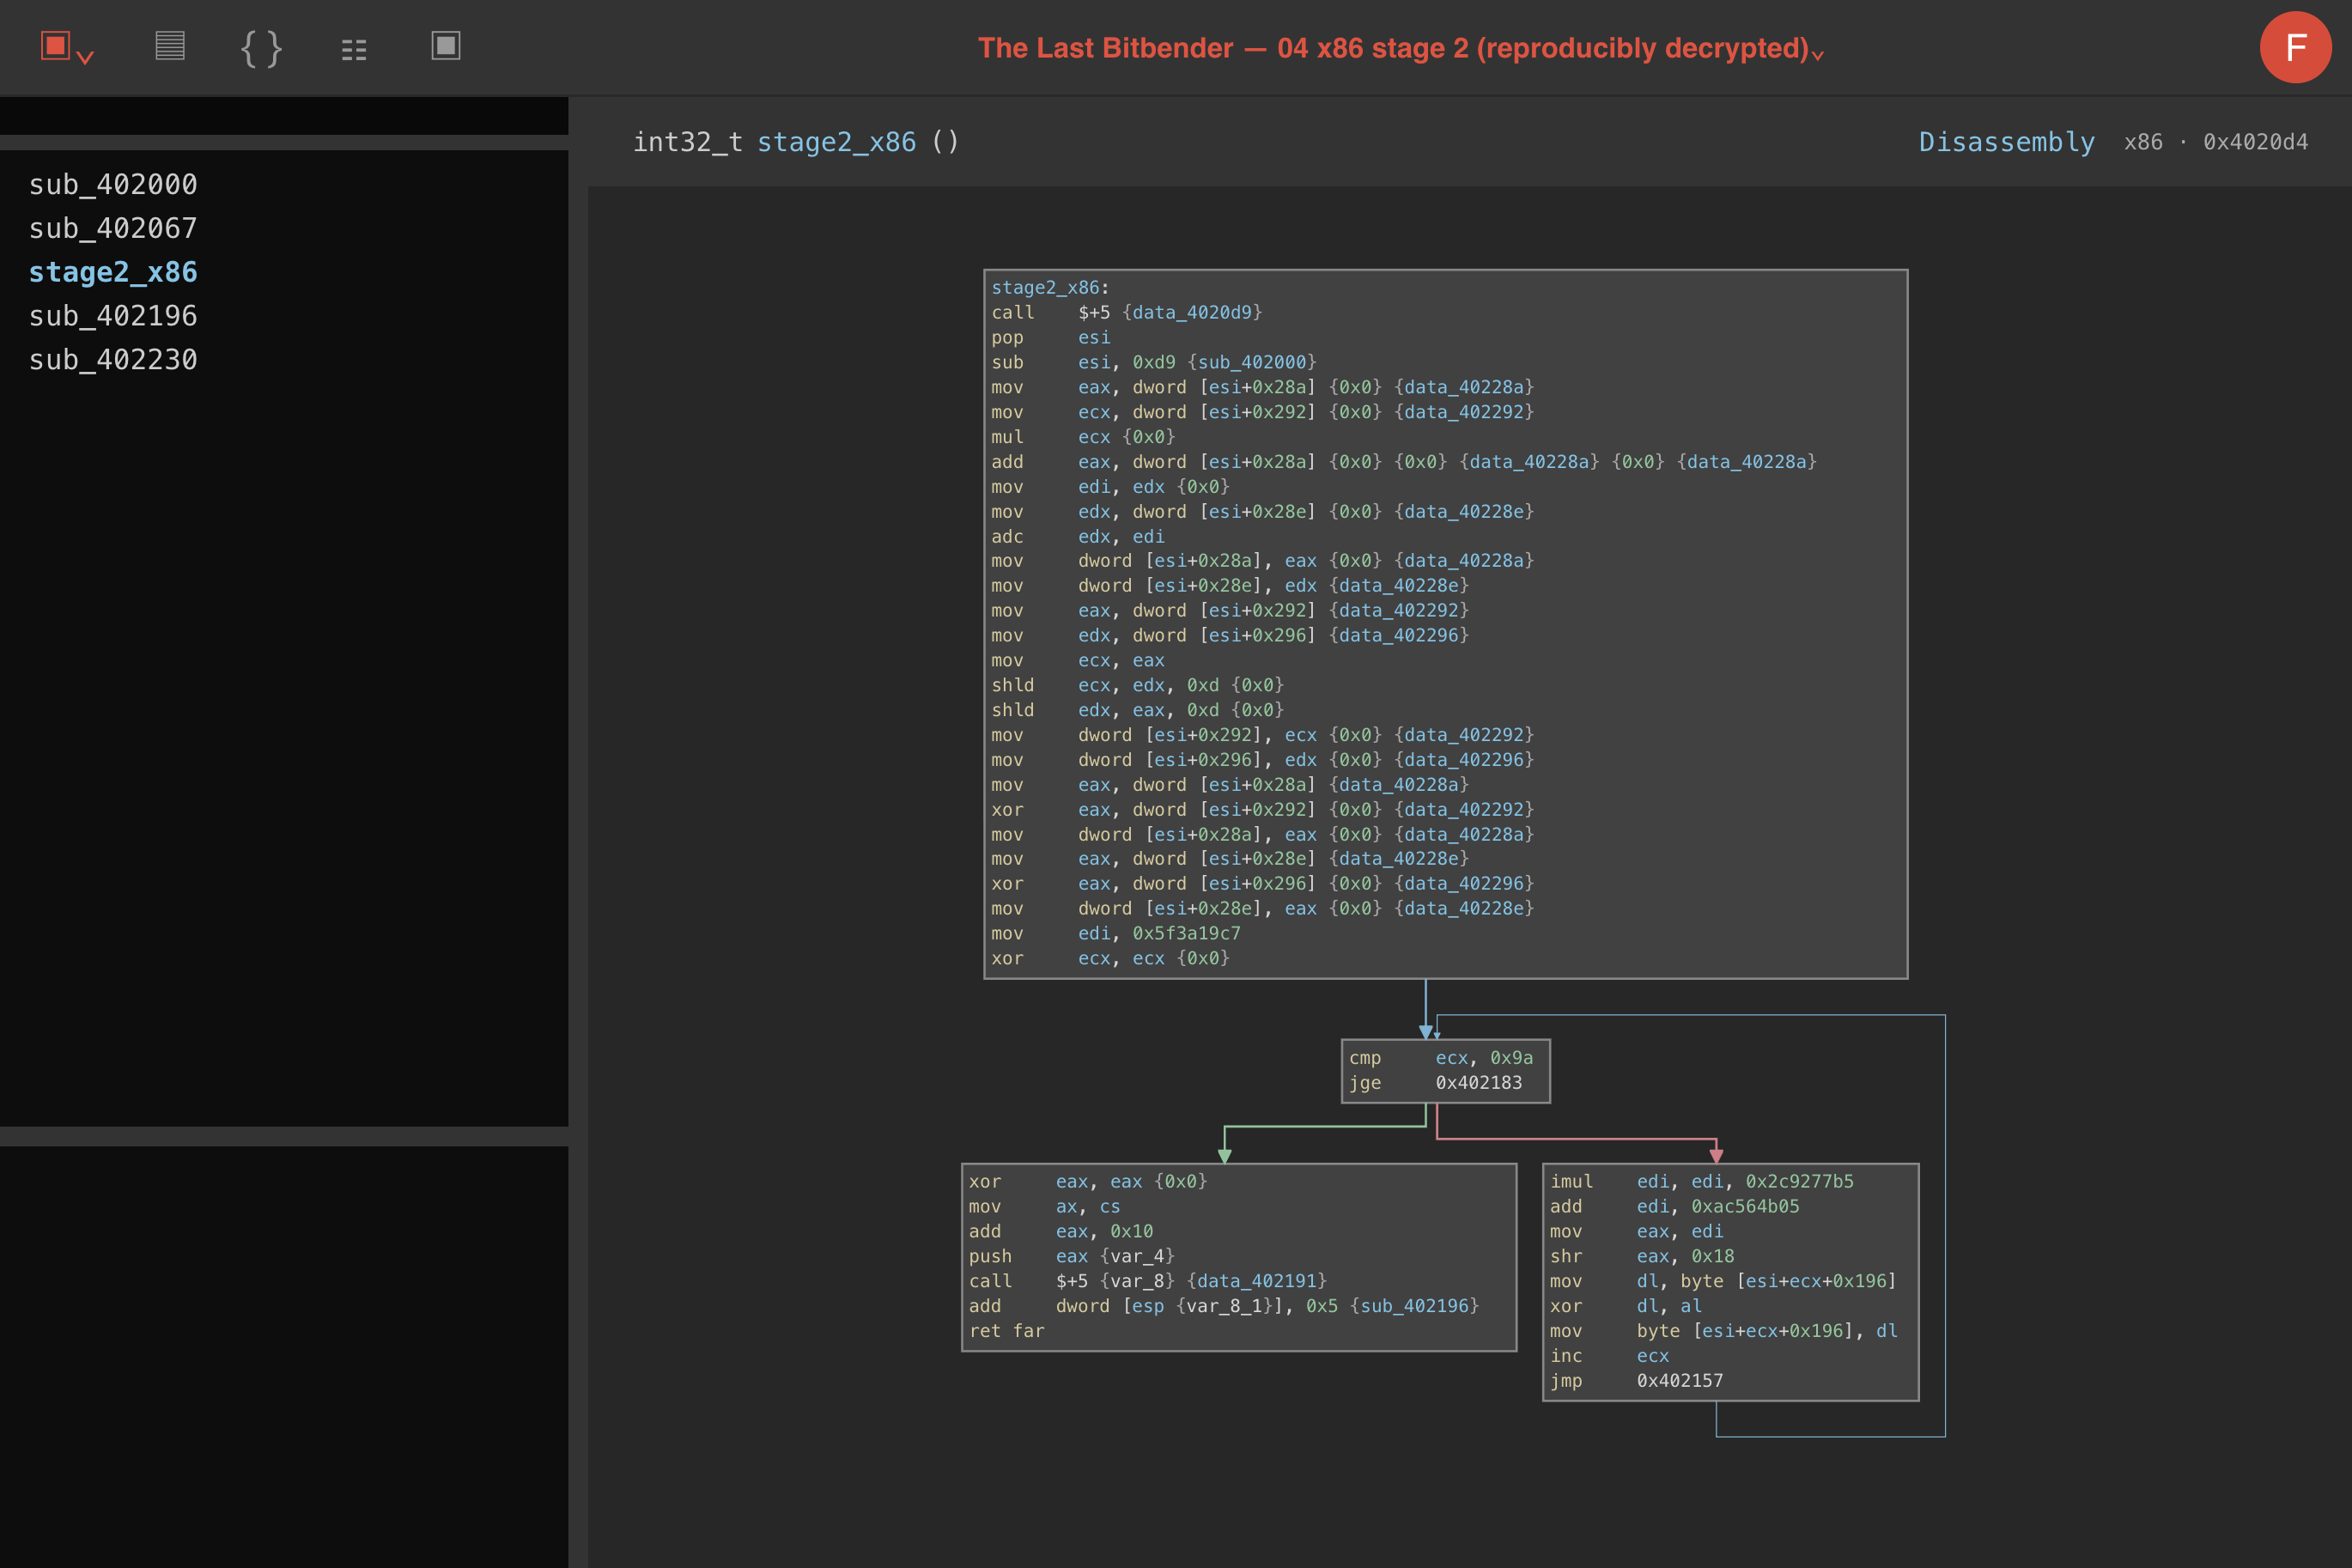Screen dimensions: 2352x1568
Task: Select sub_402000 in the function list
Action: click(113, 185)
